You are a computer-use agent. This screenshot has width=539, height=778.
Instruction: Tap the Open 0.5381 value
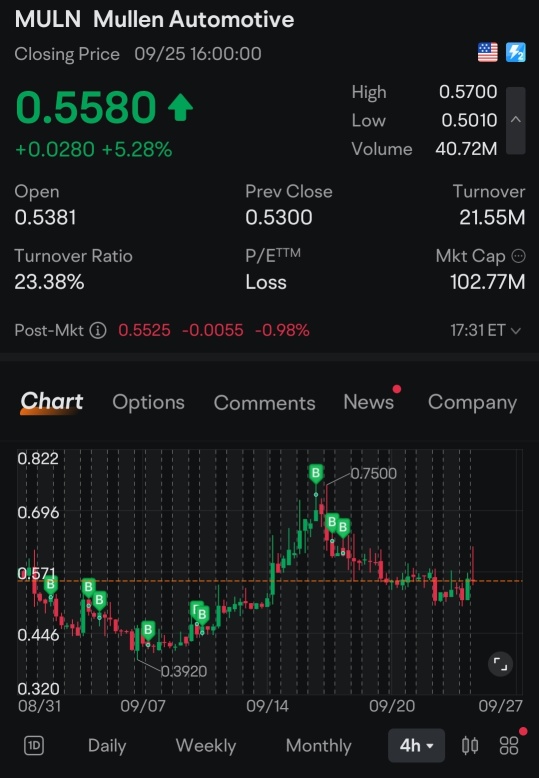45,217
